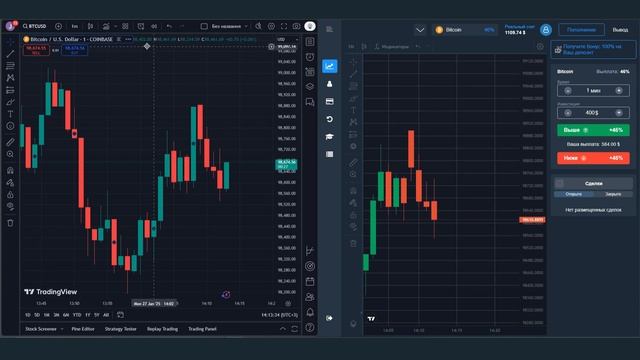Select the text tool in TradingView's left toolbar
The image size is (640, 360).
click(x=10, y=114)
